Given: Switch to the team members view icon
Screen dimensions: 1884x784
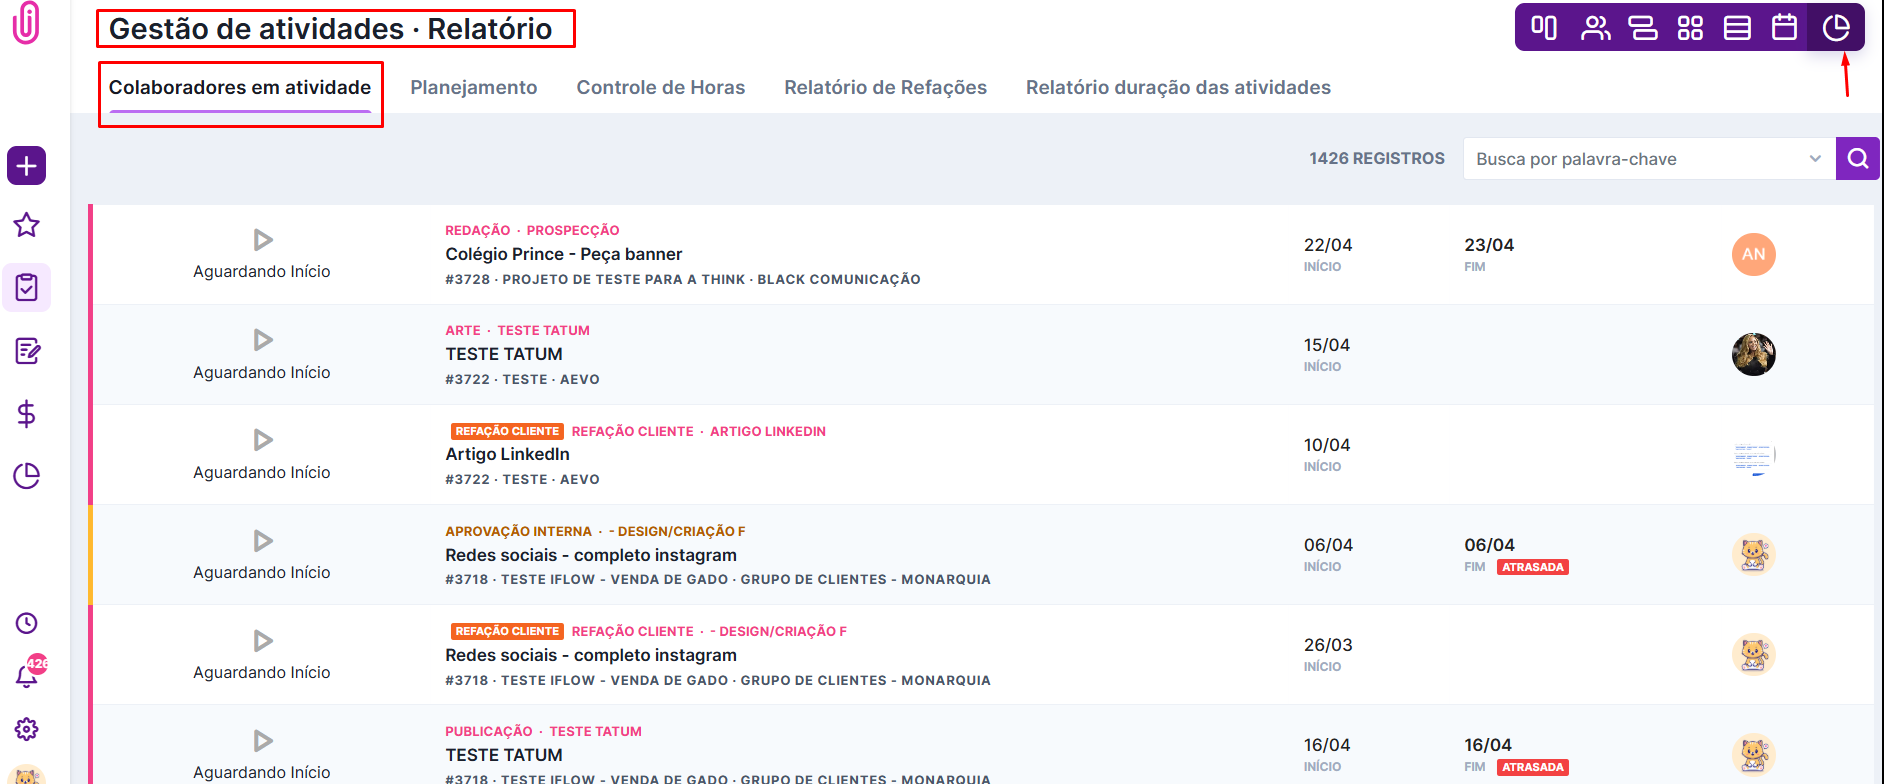Looking at the screenshot, I should pyautogui.click(x=1595, y=28).
